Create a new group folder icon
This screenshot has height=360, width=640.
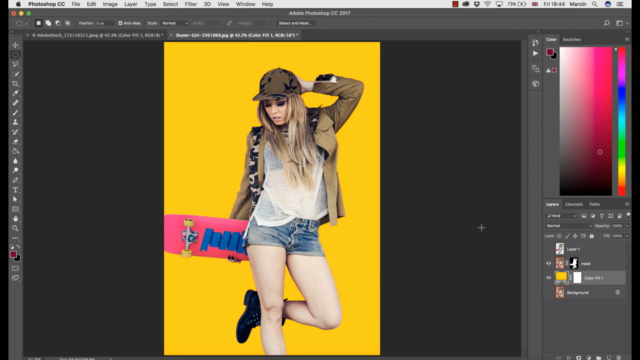(x=599, y=358)
